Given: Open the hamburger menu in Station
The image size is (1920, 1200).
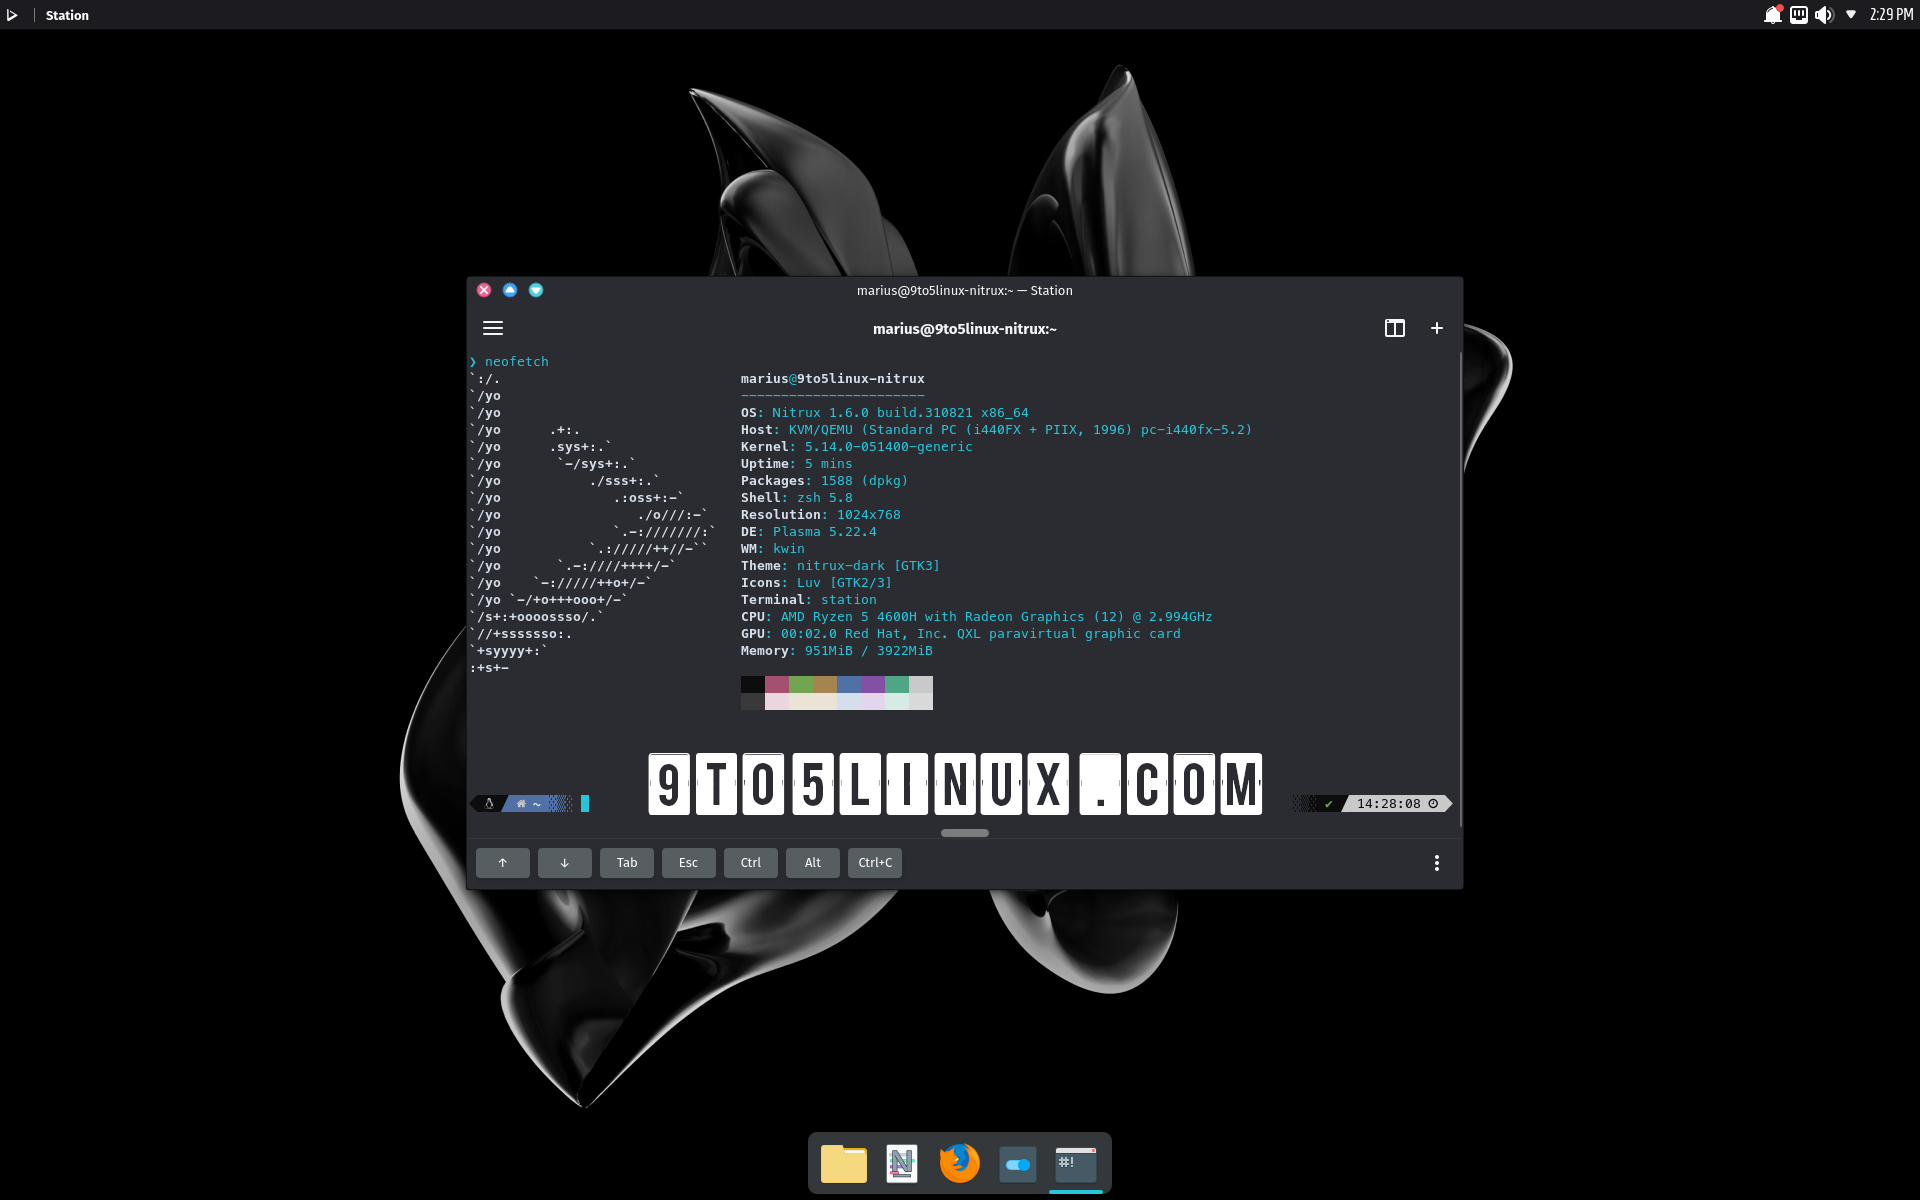Looking at the screenshot, I should tap(493, 328).
